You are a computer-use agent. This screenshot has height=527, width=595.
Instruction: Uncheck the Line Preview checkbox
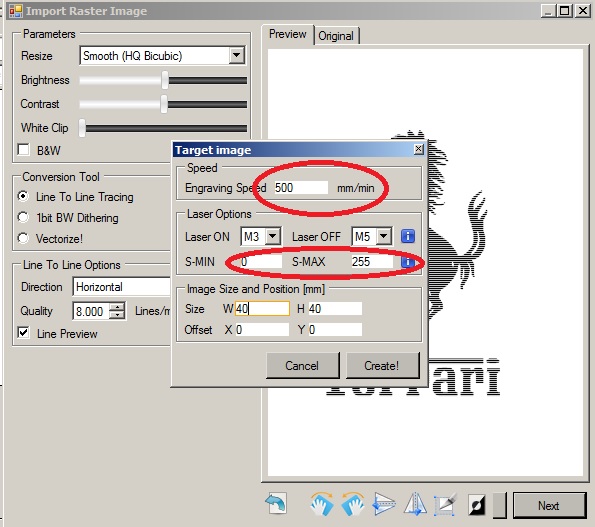[24, 333]
